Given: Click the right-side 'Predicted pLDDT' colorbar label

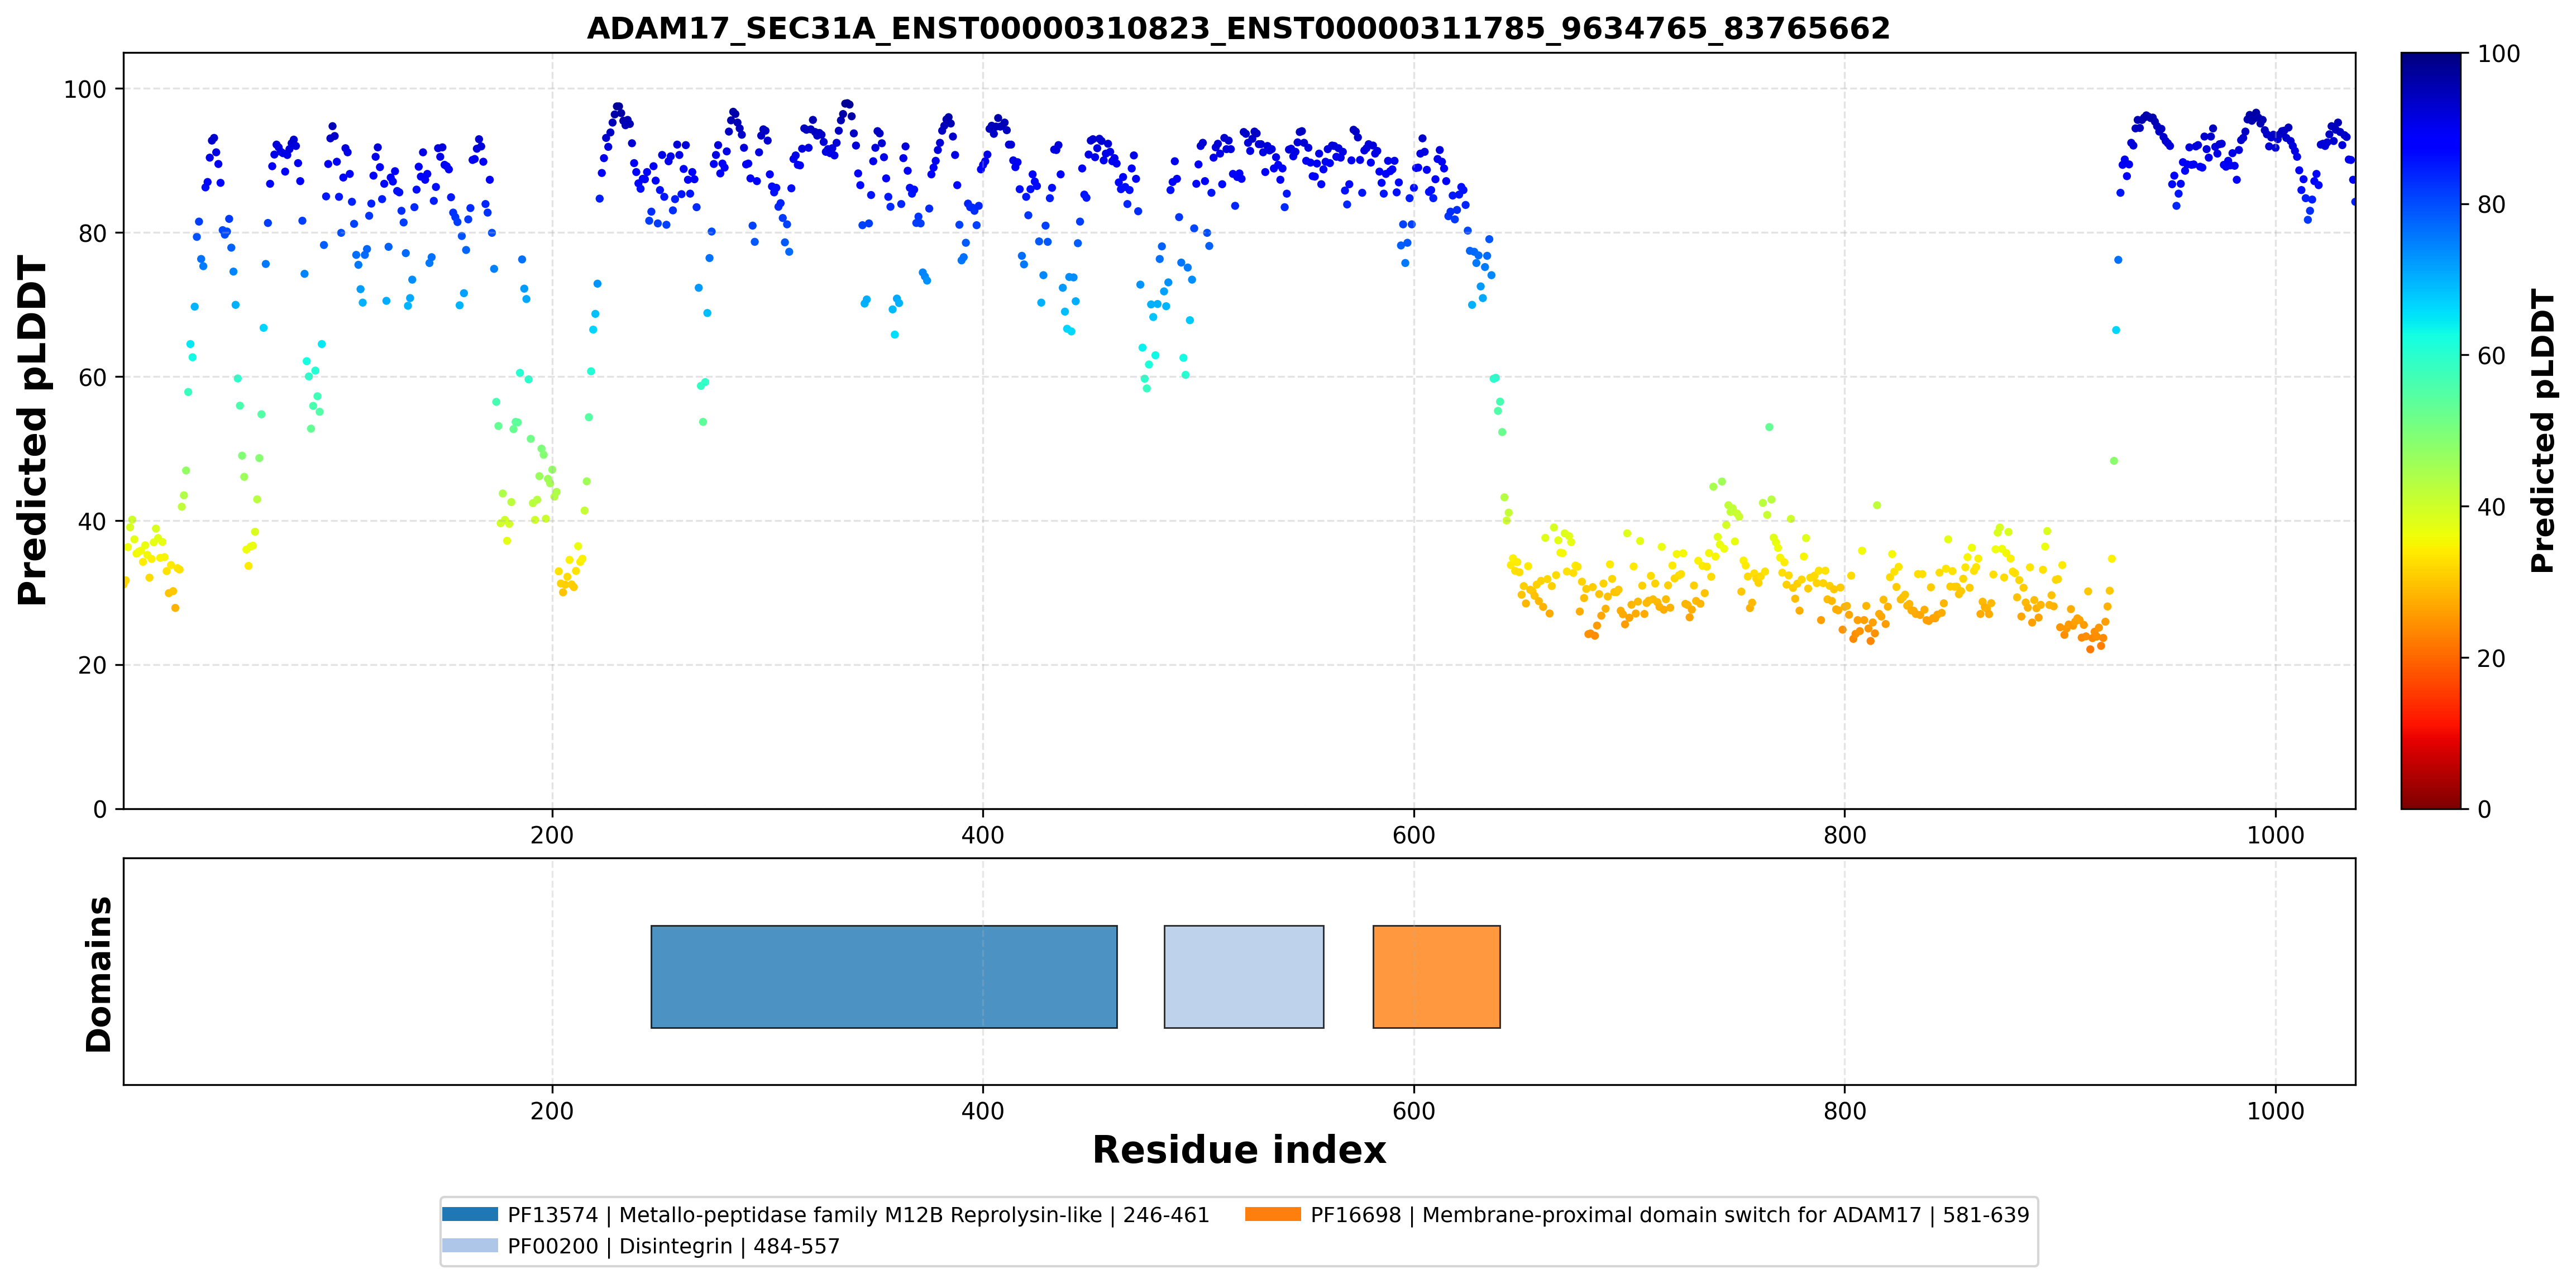Looking at the screenshot, I should [x=2542, y=430].
